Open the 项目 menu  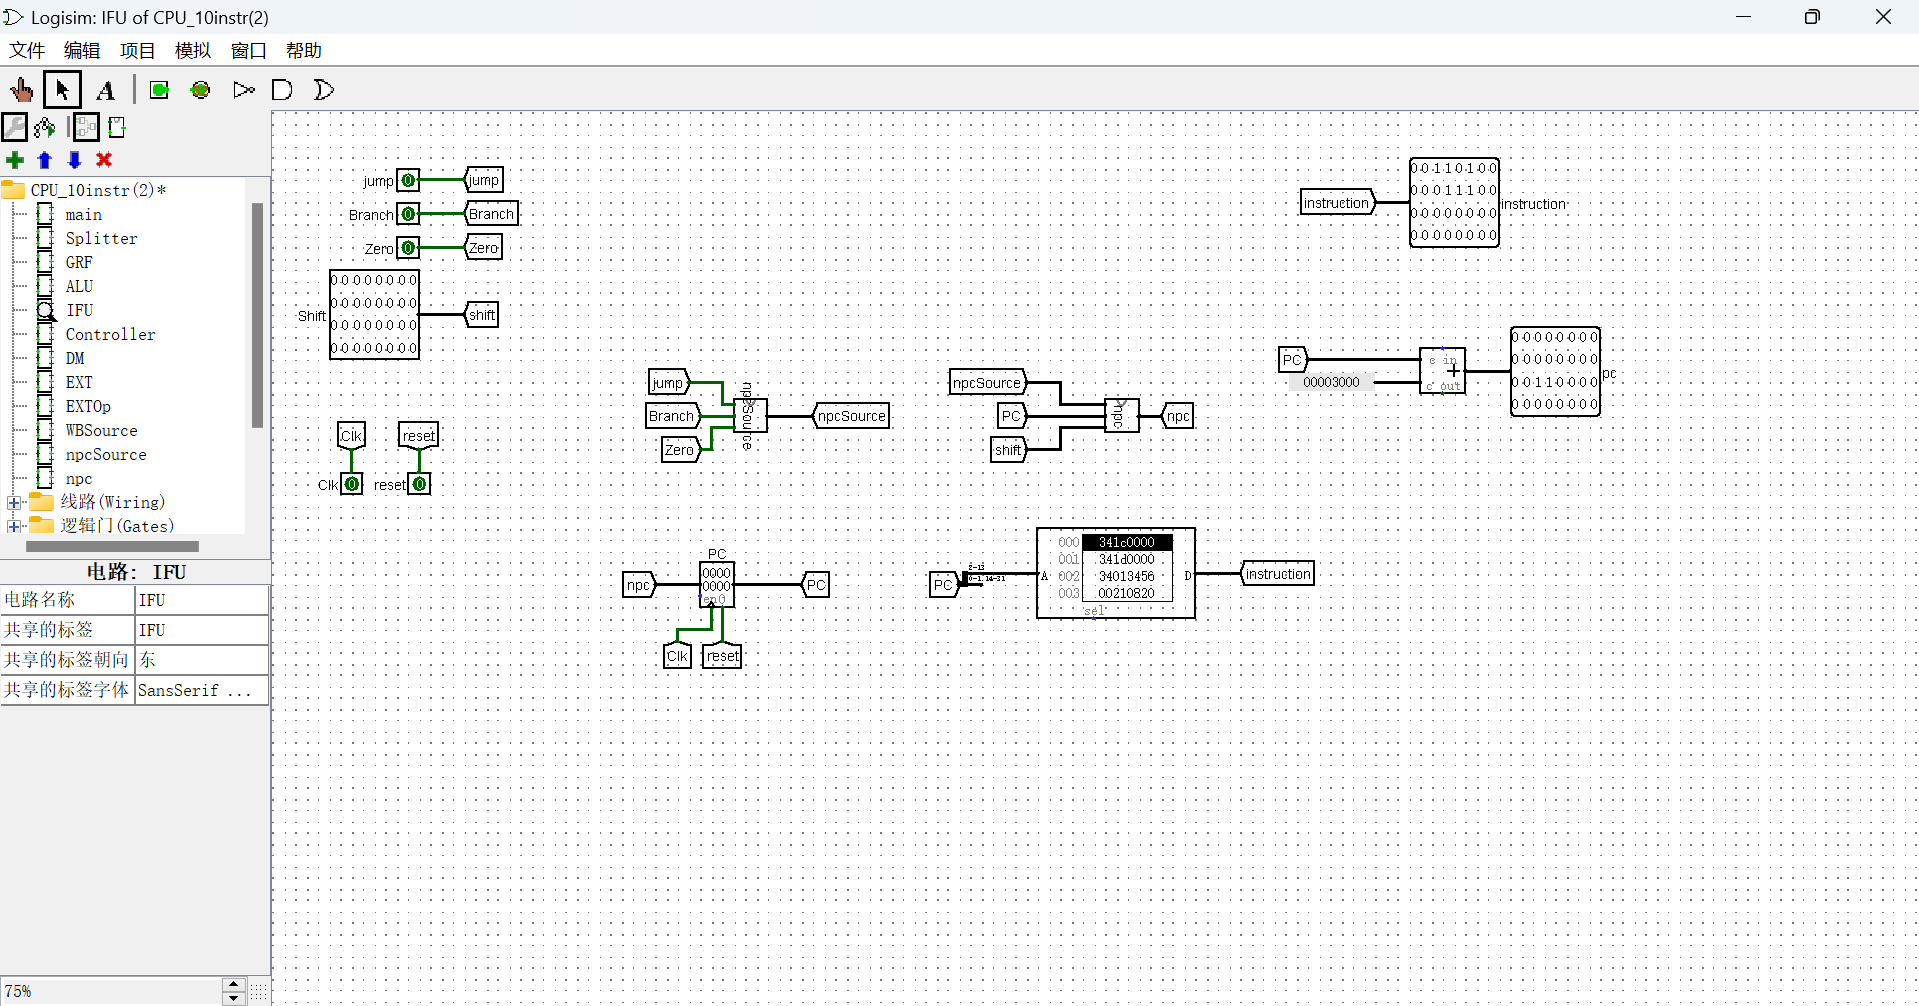137,51
